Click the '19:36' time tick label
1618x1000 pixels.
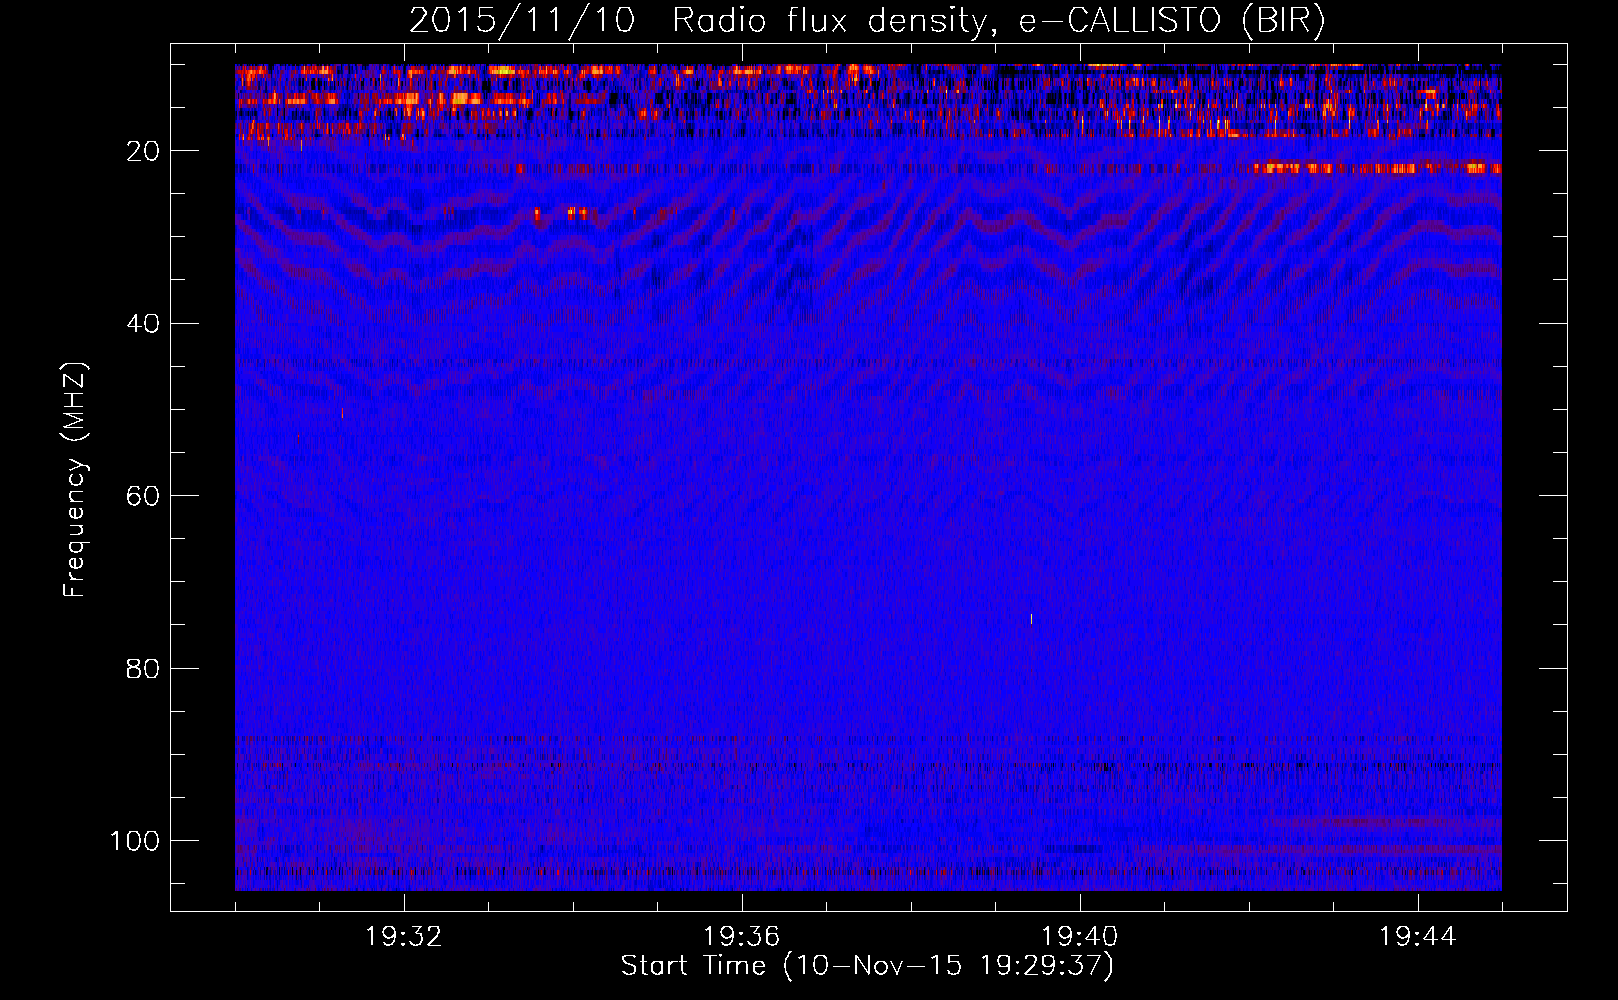point(742,937)
